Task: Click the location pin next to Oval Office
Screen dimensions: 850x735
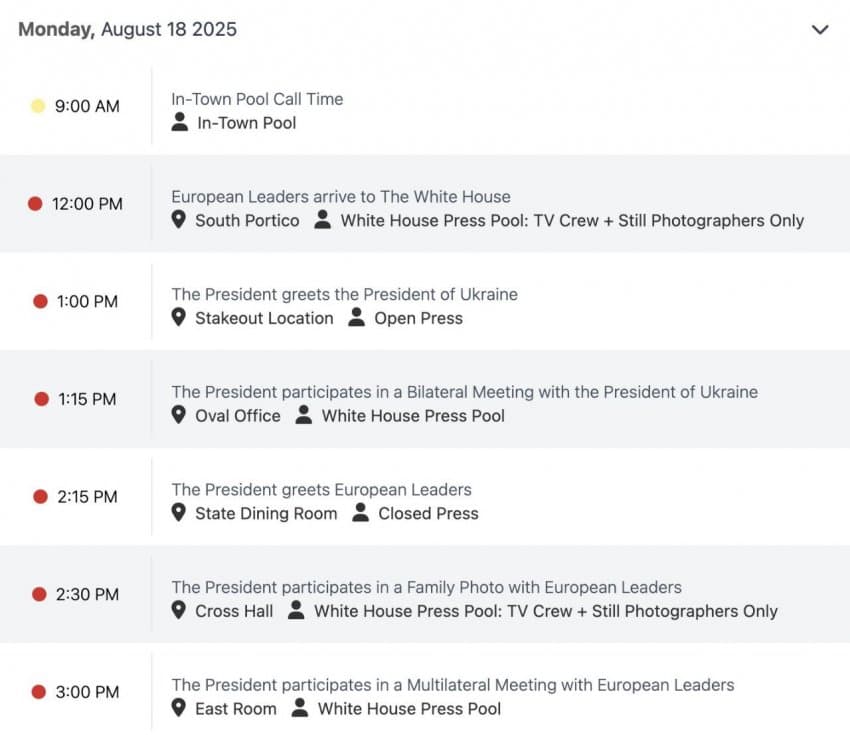Action: (x=179, y=415)
